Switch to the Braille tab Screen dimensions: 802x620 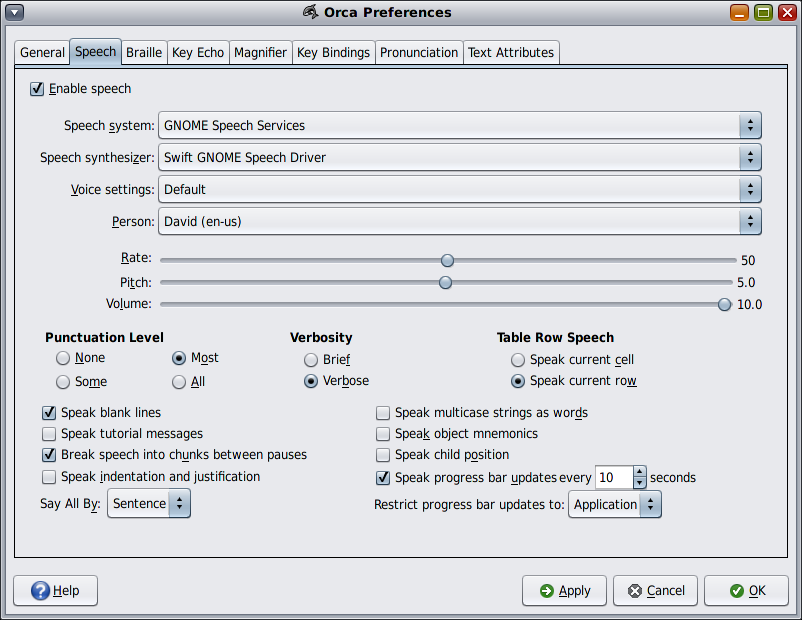point(144,52)
